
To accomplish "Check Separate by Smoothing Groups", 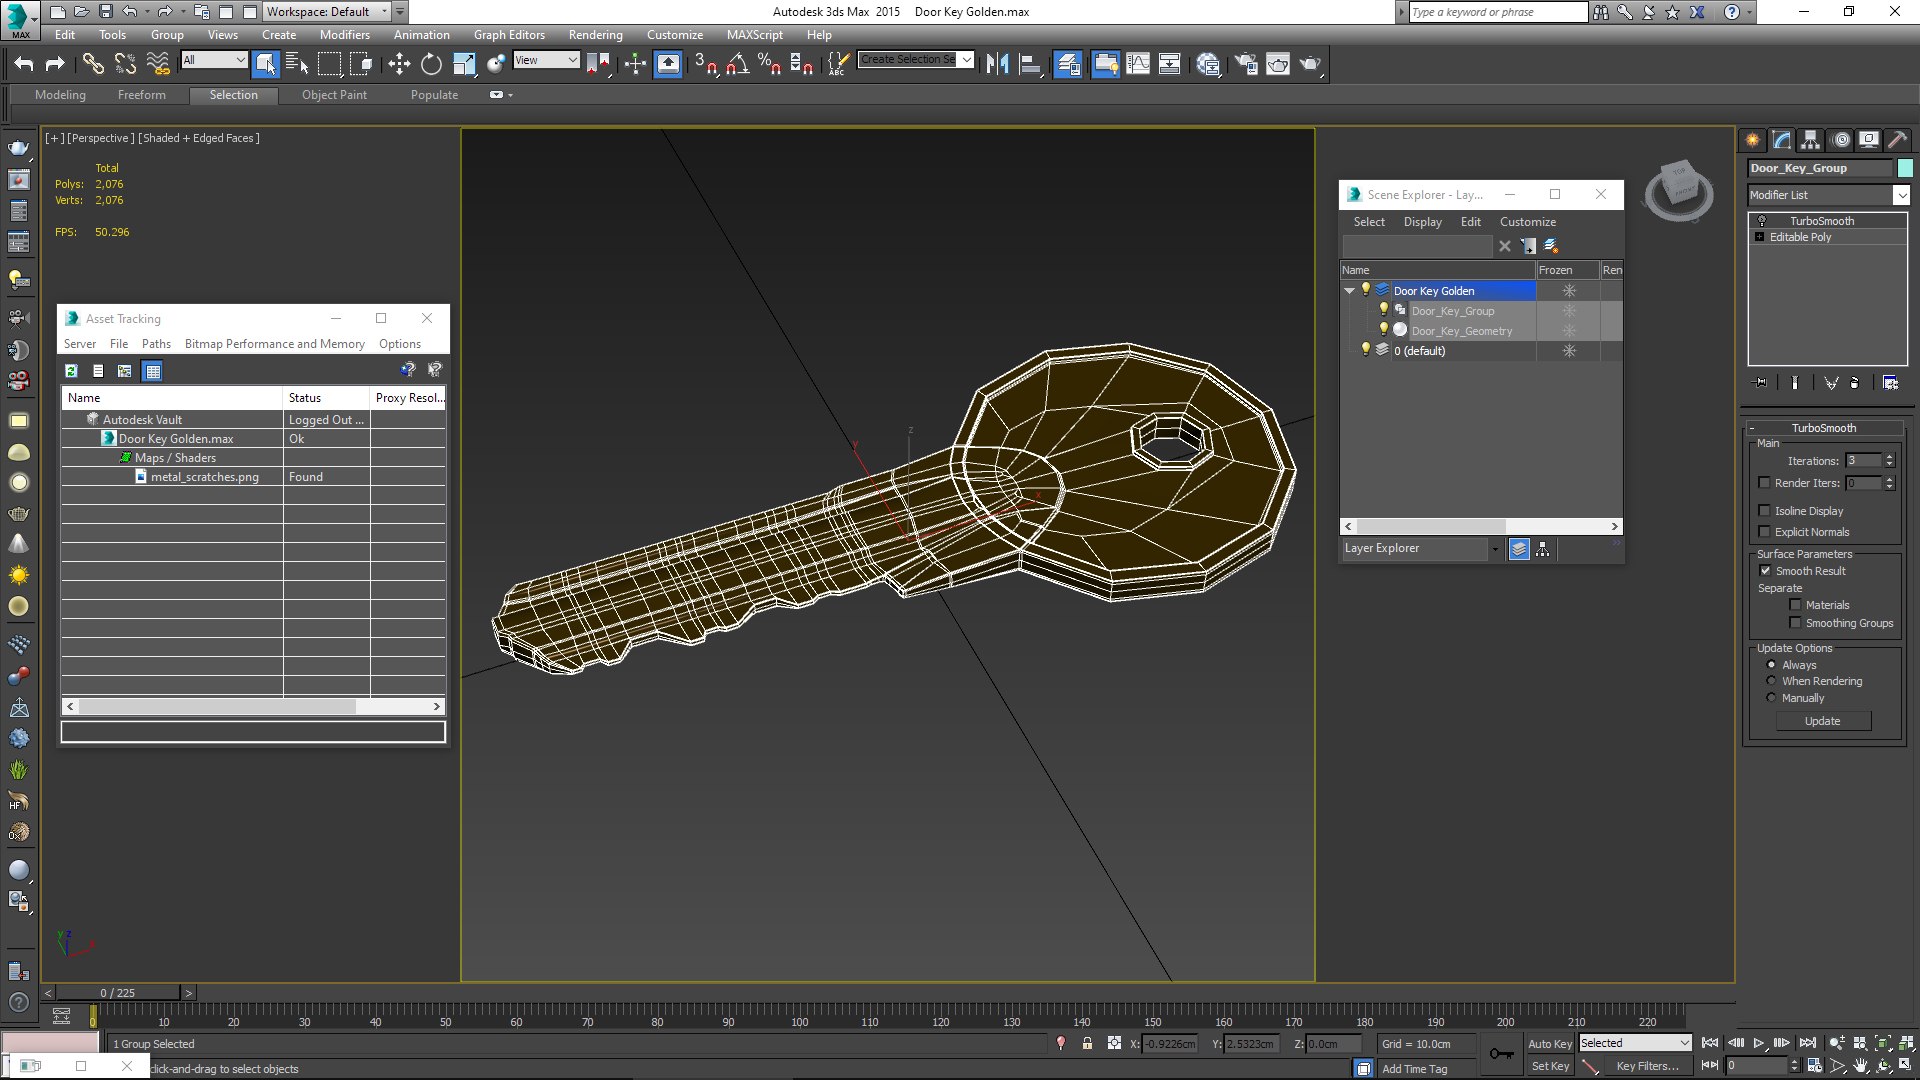I will [x=1795, y=623].
